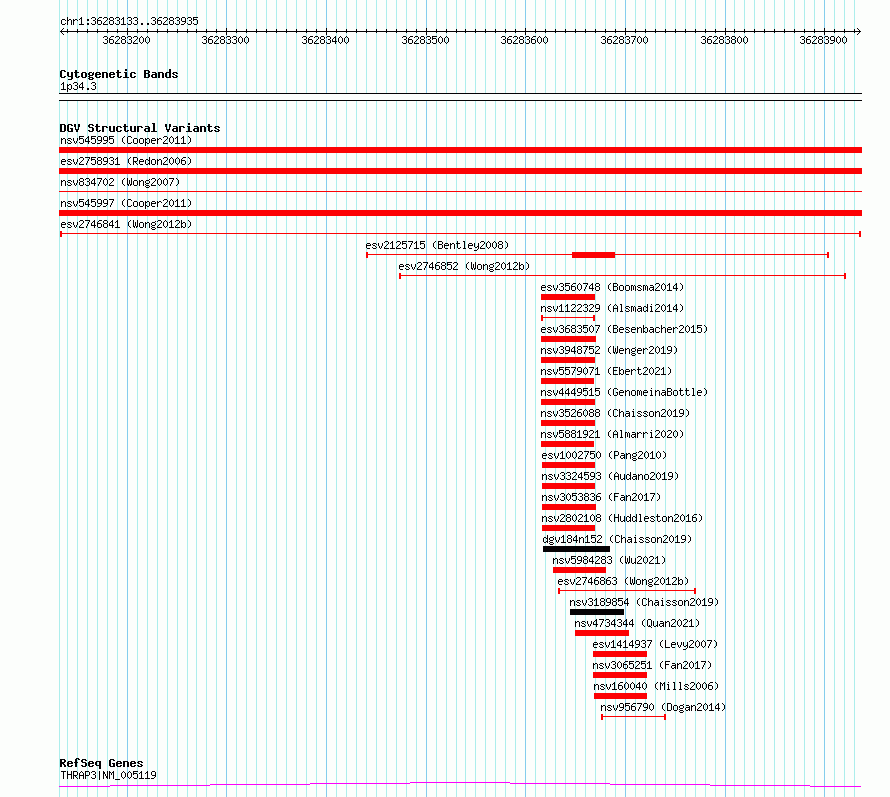This screenshot has height=797, width=890.
Task: Click the black bar under dgv184n152
Action: pos(576,549)
